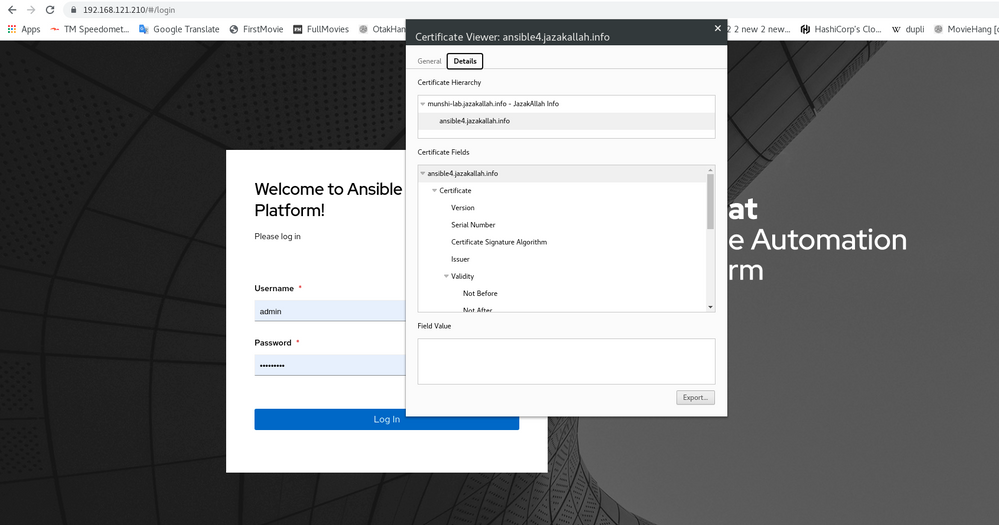
Task: Click the Export... button
Action: [695, 398]
